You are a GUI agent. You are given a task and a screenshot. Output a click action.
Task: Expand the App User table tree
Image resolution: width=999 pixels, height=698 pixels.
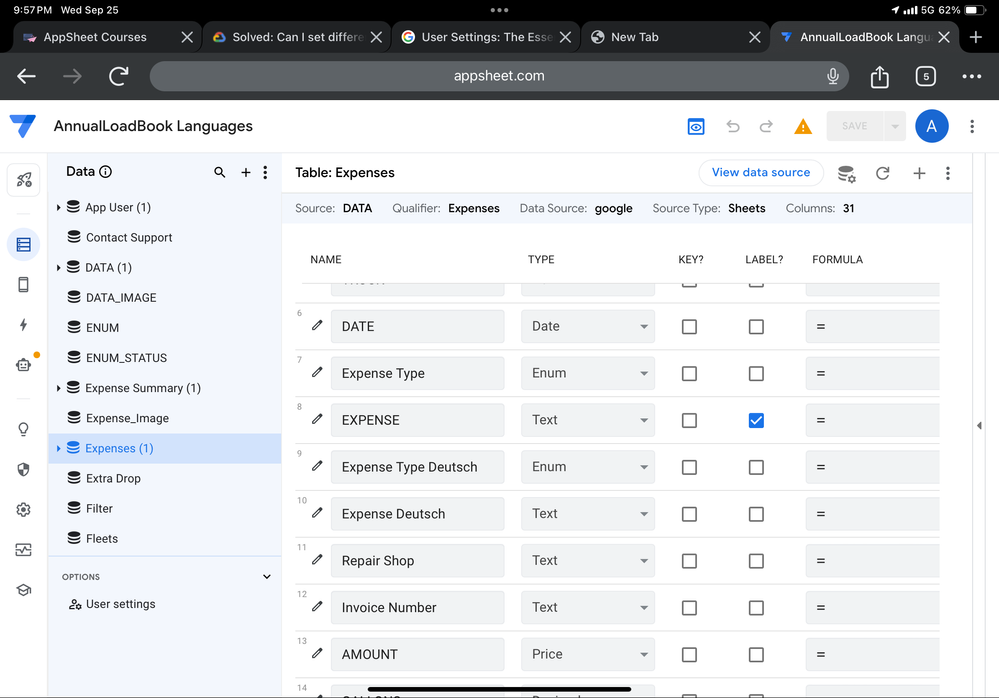(x=58, y=208)
